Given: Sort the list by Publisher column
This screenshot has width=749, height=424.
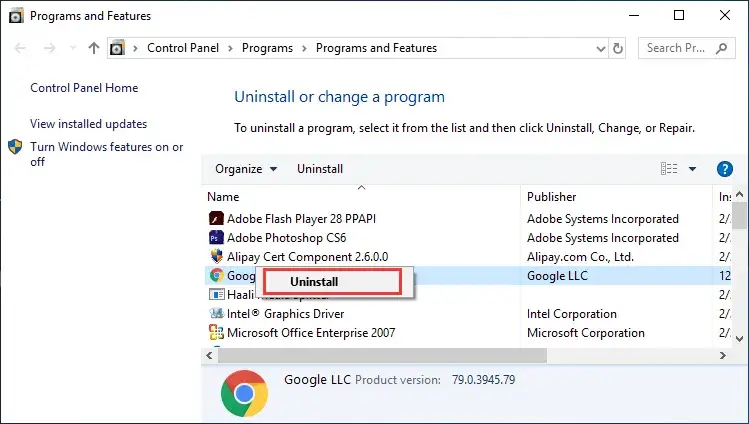Looking at the screenshot, I should [x=552, y=197].
